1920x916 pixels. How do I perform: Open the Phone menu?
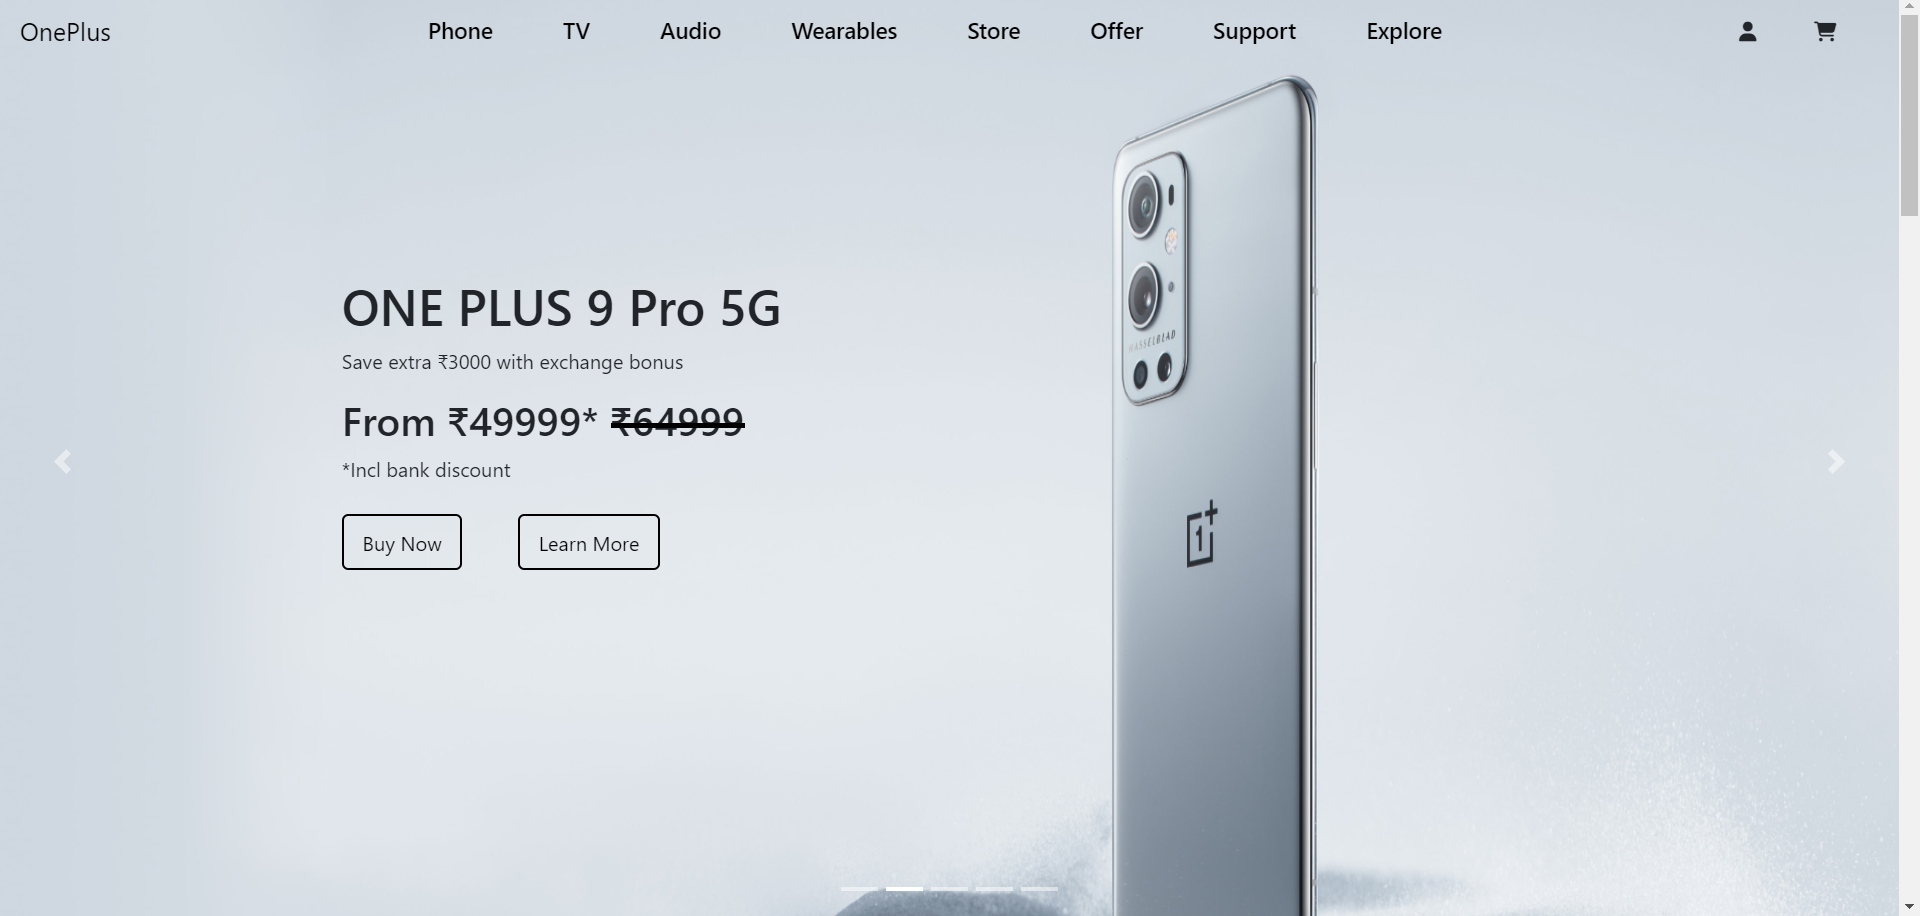pos(460,31)
